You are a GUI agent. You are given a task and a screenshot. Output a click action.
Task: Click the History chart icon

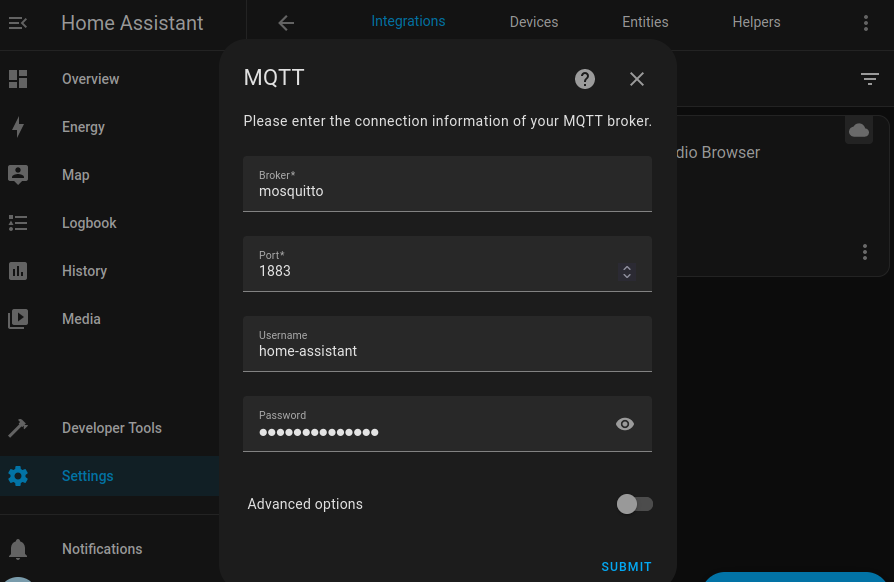(x=18, y=271)
